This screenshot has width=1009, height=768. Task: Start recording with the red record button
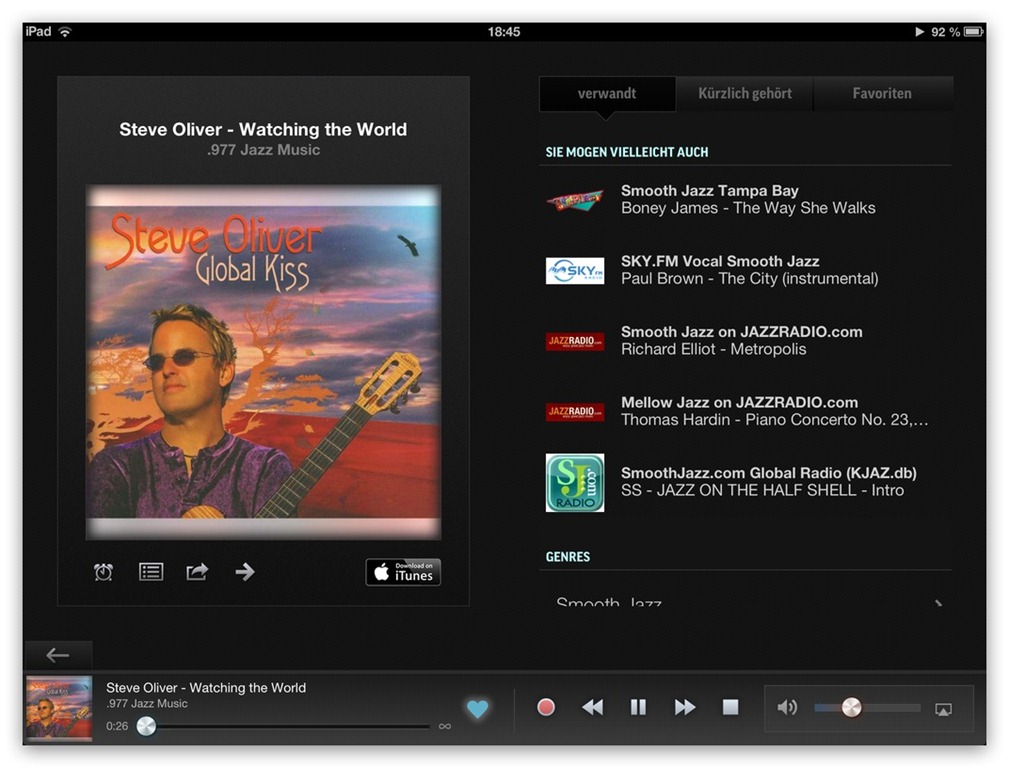[546, 708]
